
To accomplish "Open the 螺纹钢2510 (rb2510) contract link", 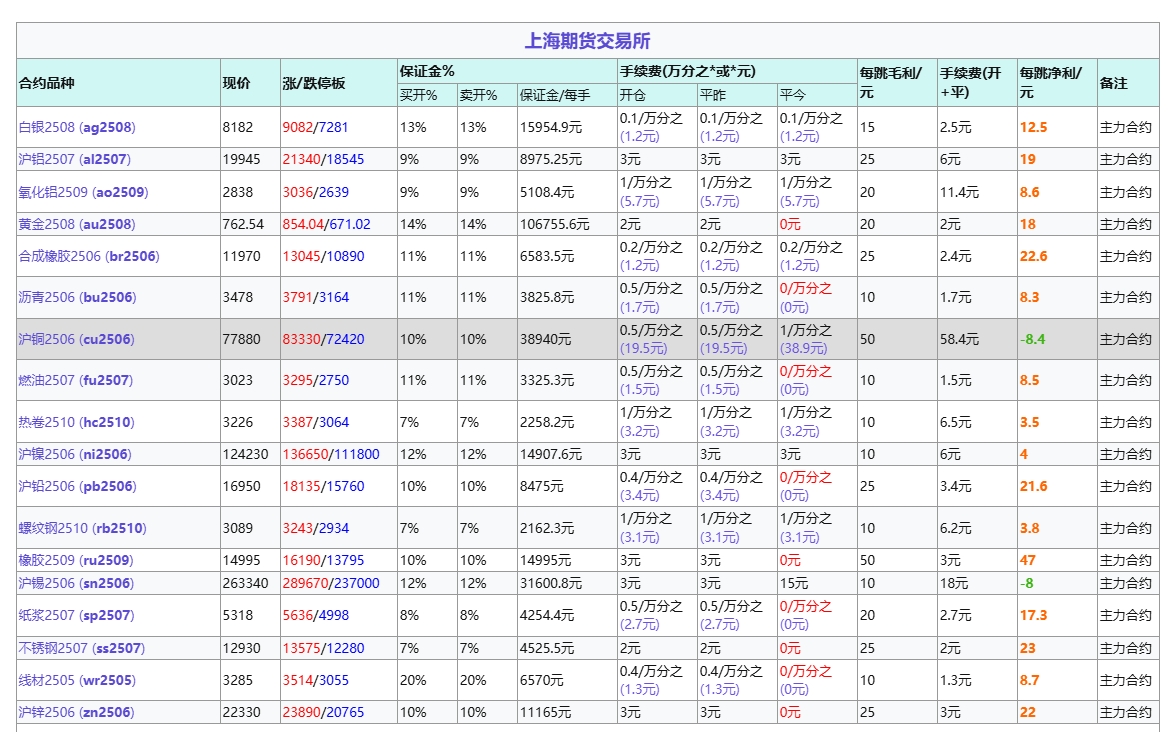I will (82, 528).
